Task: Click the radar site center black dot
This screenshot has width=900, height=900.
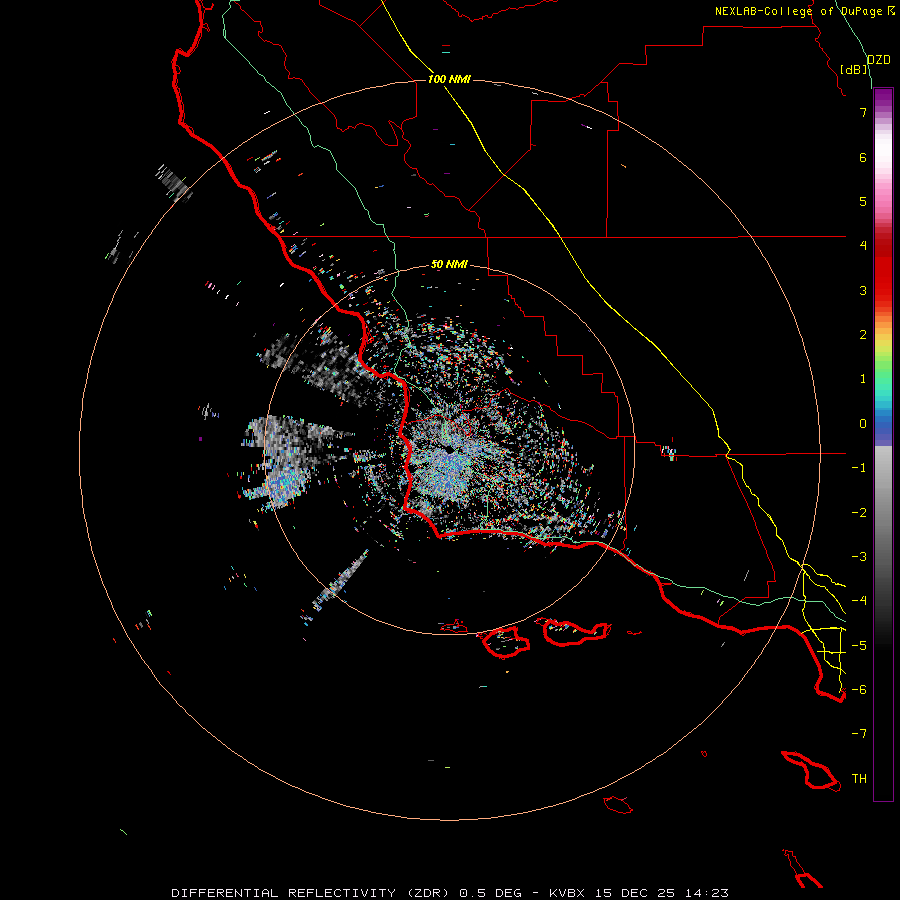Action: [x=449, y=451]
